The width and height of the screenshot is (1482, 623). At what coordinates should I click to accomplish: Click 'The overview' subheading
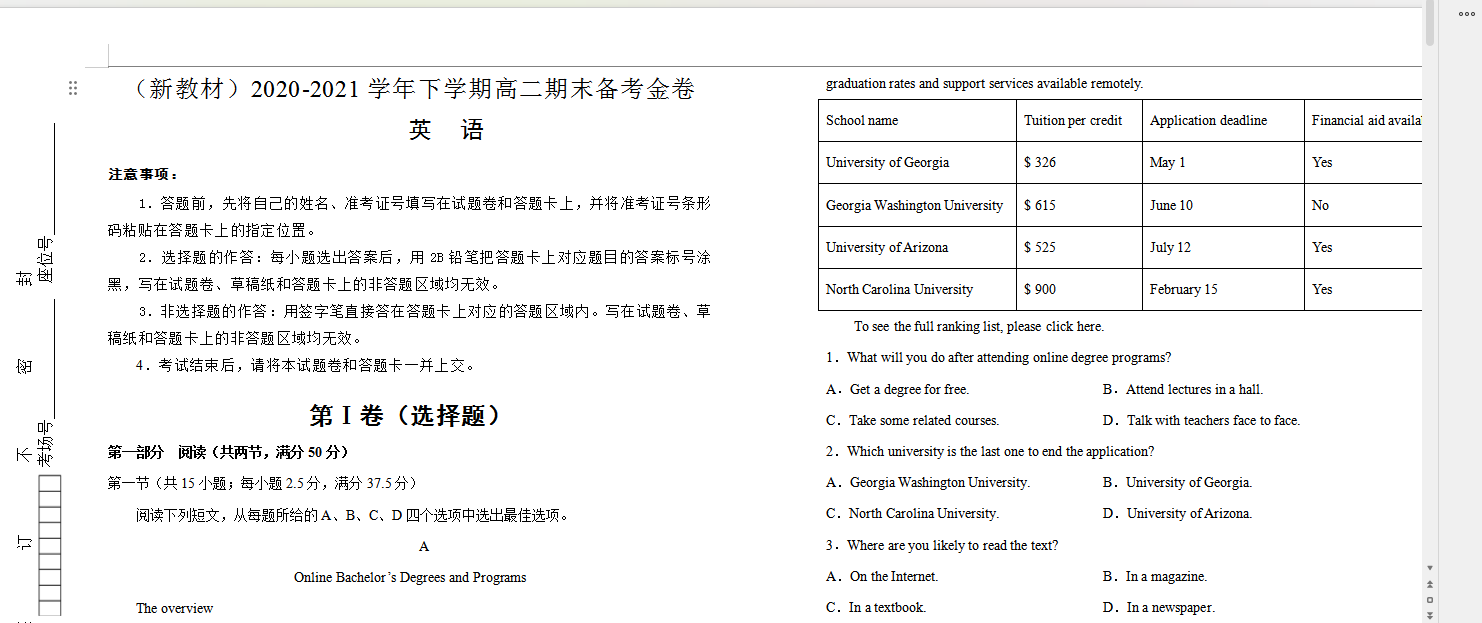(x=175, y=608)
